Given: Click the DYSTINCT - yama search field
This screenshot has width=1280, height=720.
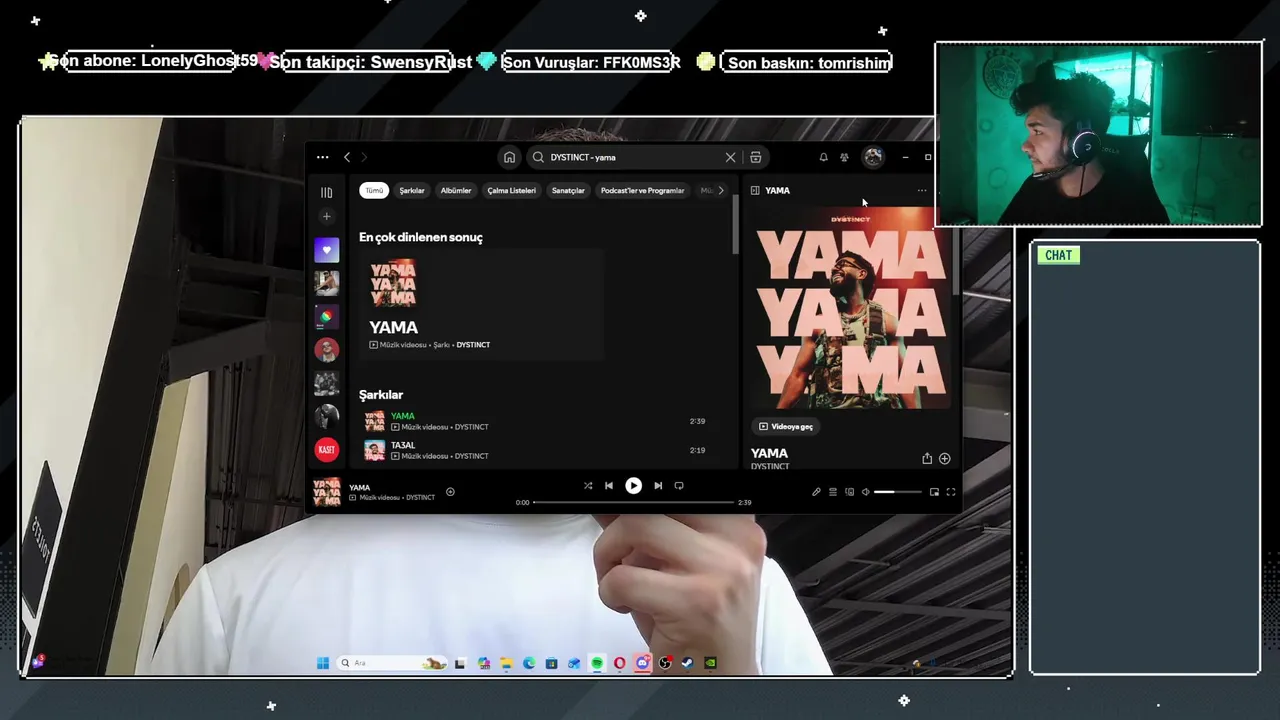Looking at the screenshot, I should (x=634, y=157).
